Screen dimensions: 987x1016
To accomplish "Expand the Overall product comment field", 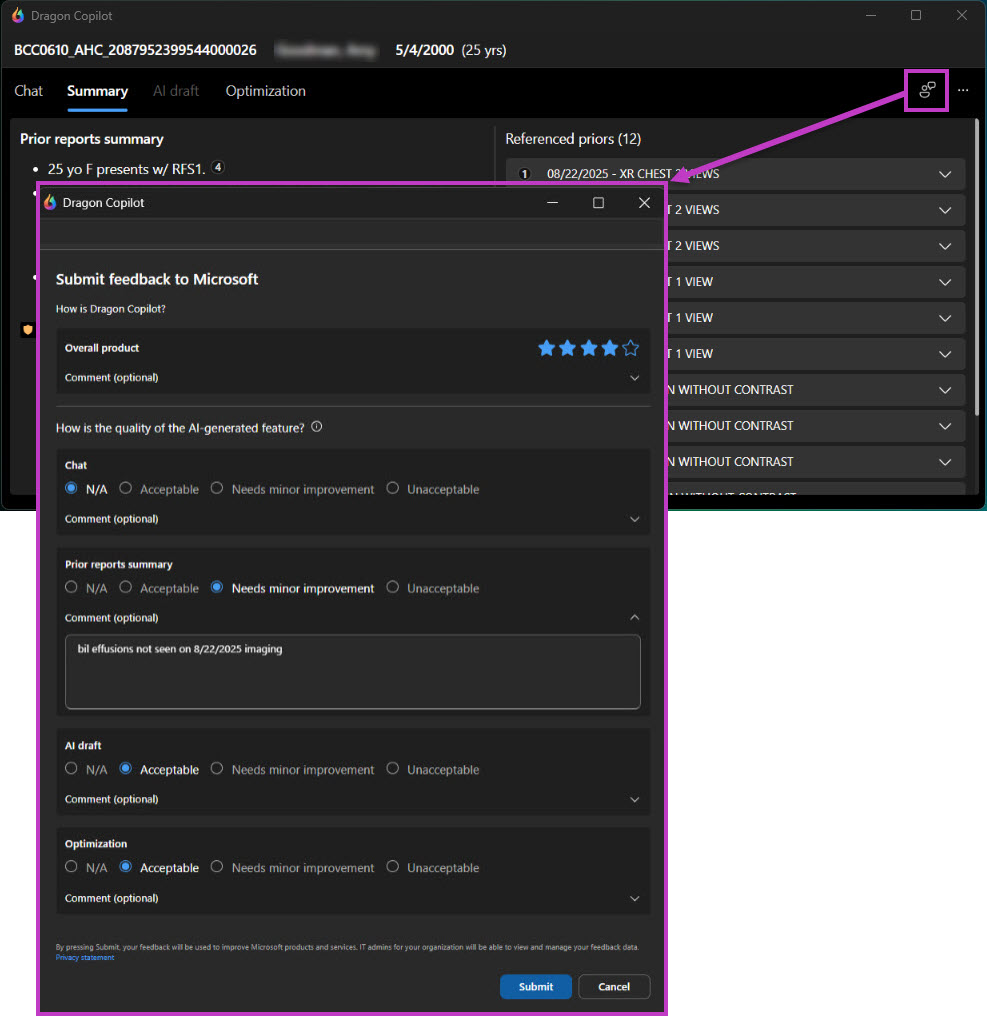I will pyautogui.click(x=634, y=378).
